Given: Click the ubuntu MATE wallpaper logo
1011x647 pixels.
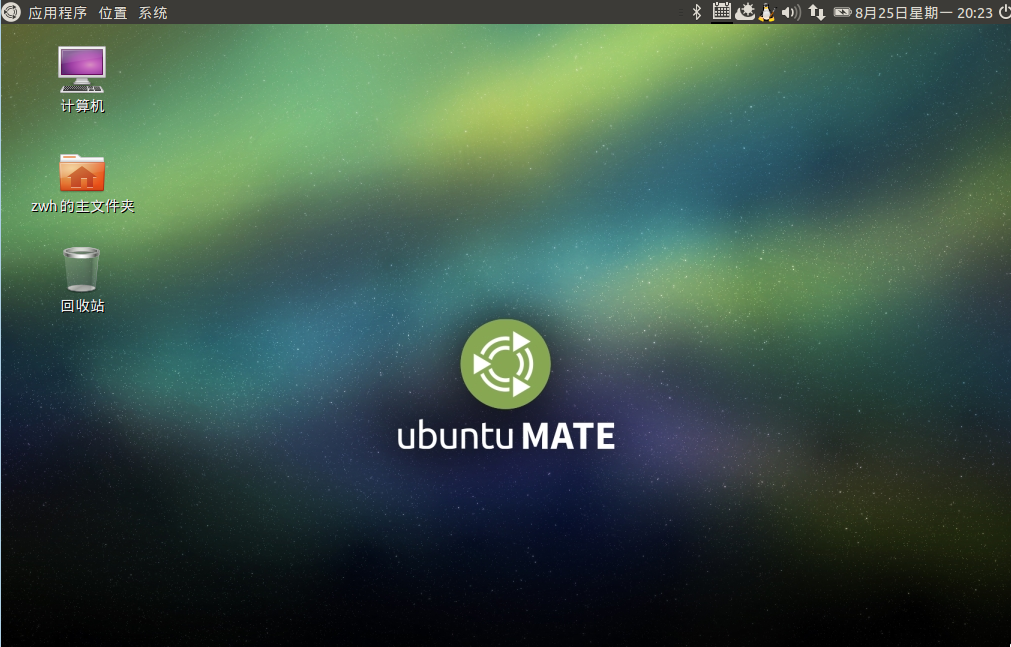Looking at the screenshot, I should coord(505,385).
